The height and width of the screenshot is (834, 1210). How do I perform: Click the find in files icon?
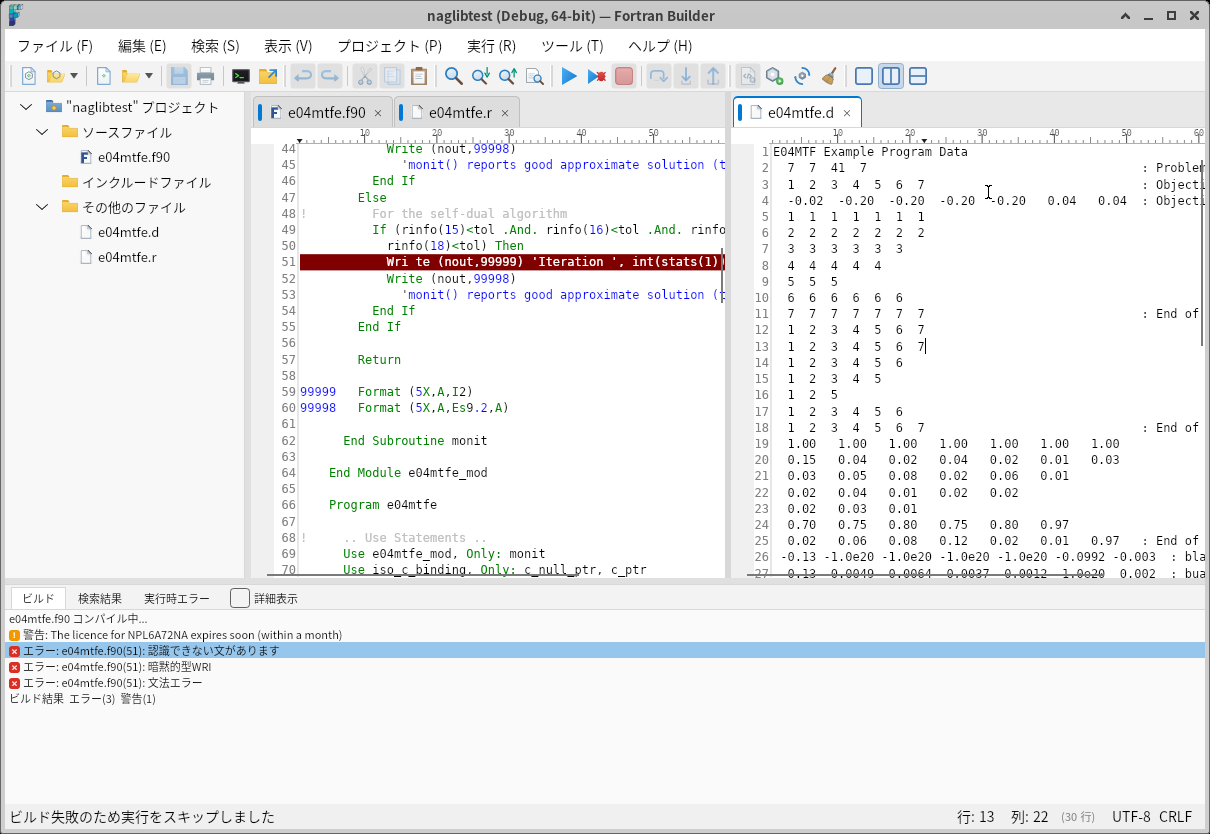pyautogui.click(x=535, y=76)
